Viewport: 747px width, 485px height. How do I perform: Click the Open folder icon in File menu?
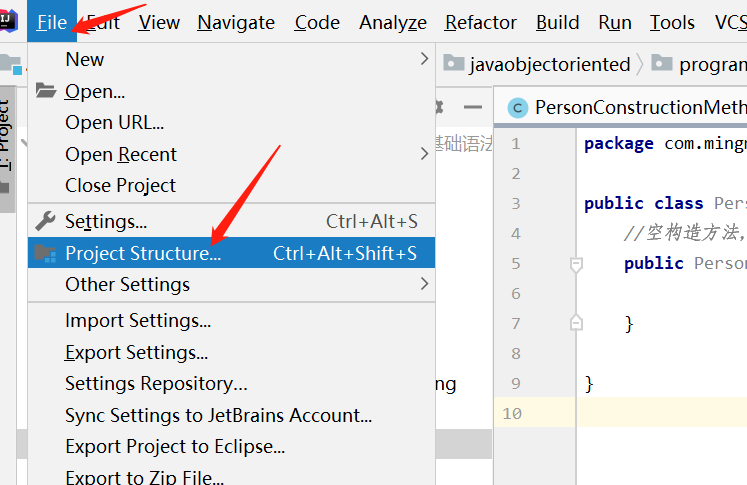click(x=46, y=91)
